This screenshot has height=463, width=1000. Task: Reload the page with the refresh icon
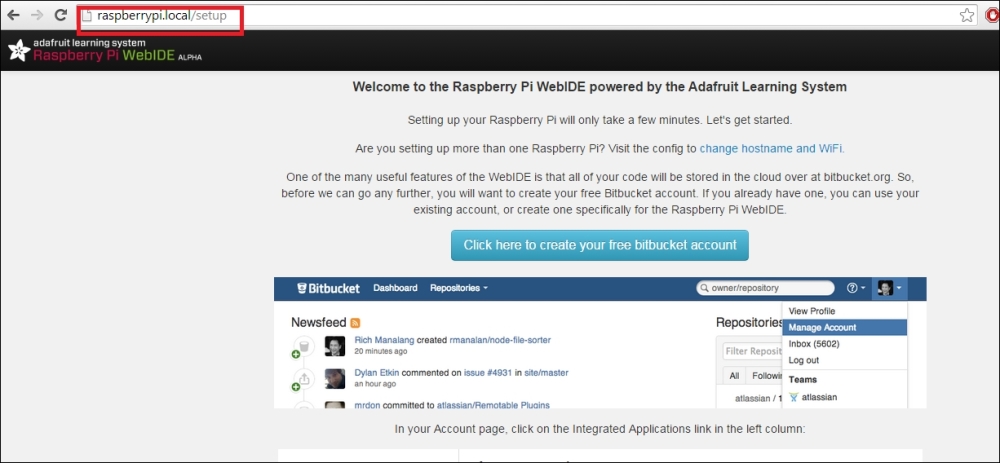pos(61,15)
